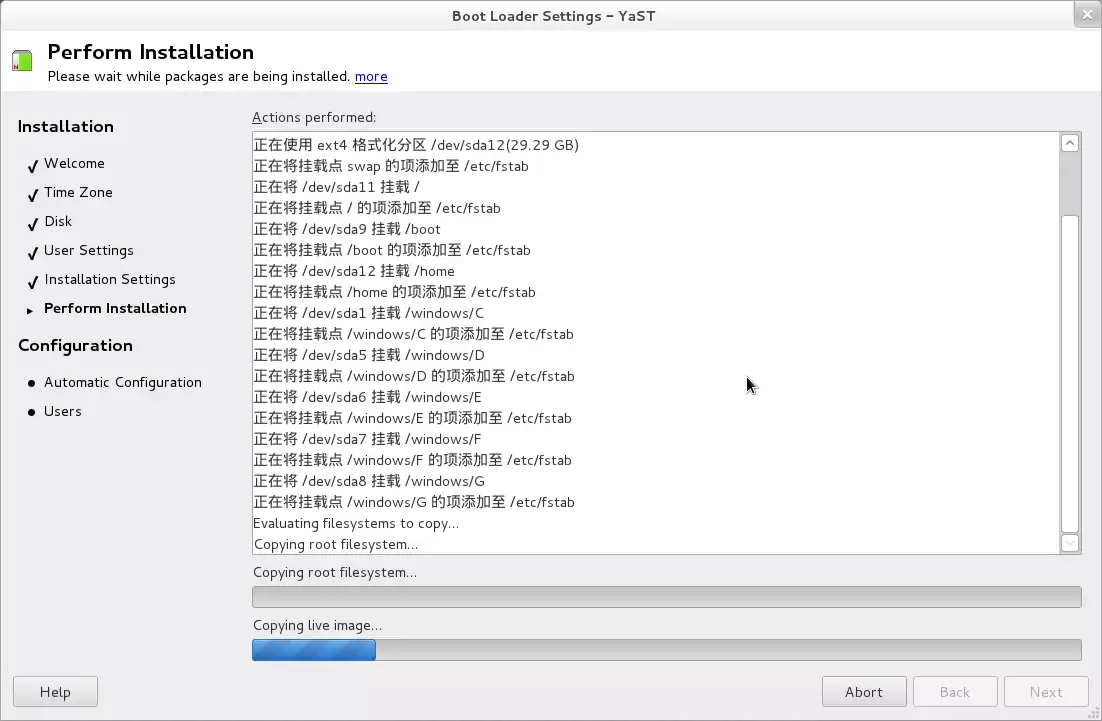Select the Users step in the sidebar
1102x721 pixels.
tap(62, 412)
